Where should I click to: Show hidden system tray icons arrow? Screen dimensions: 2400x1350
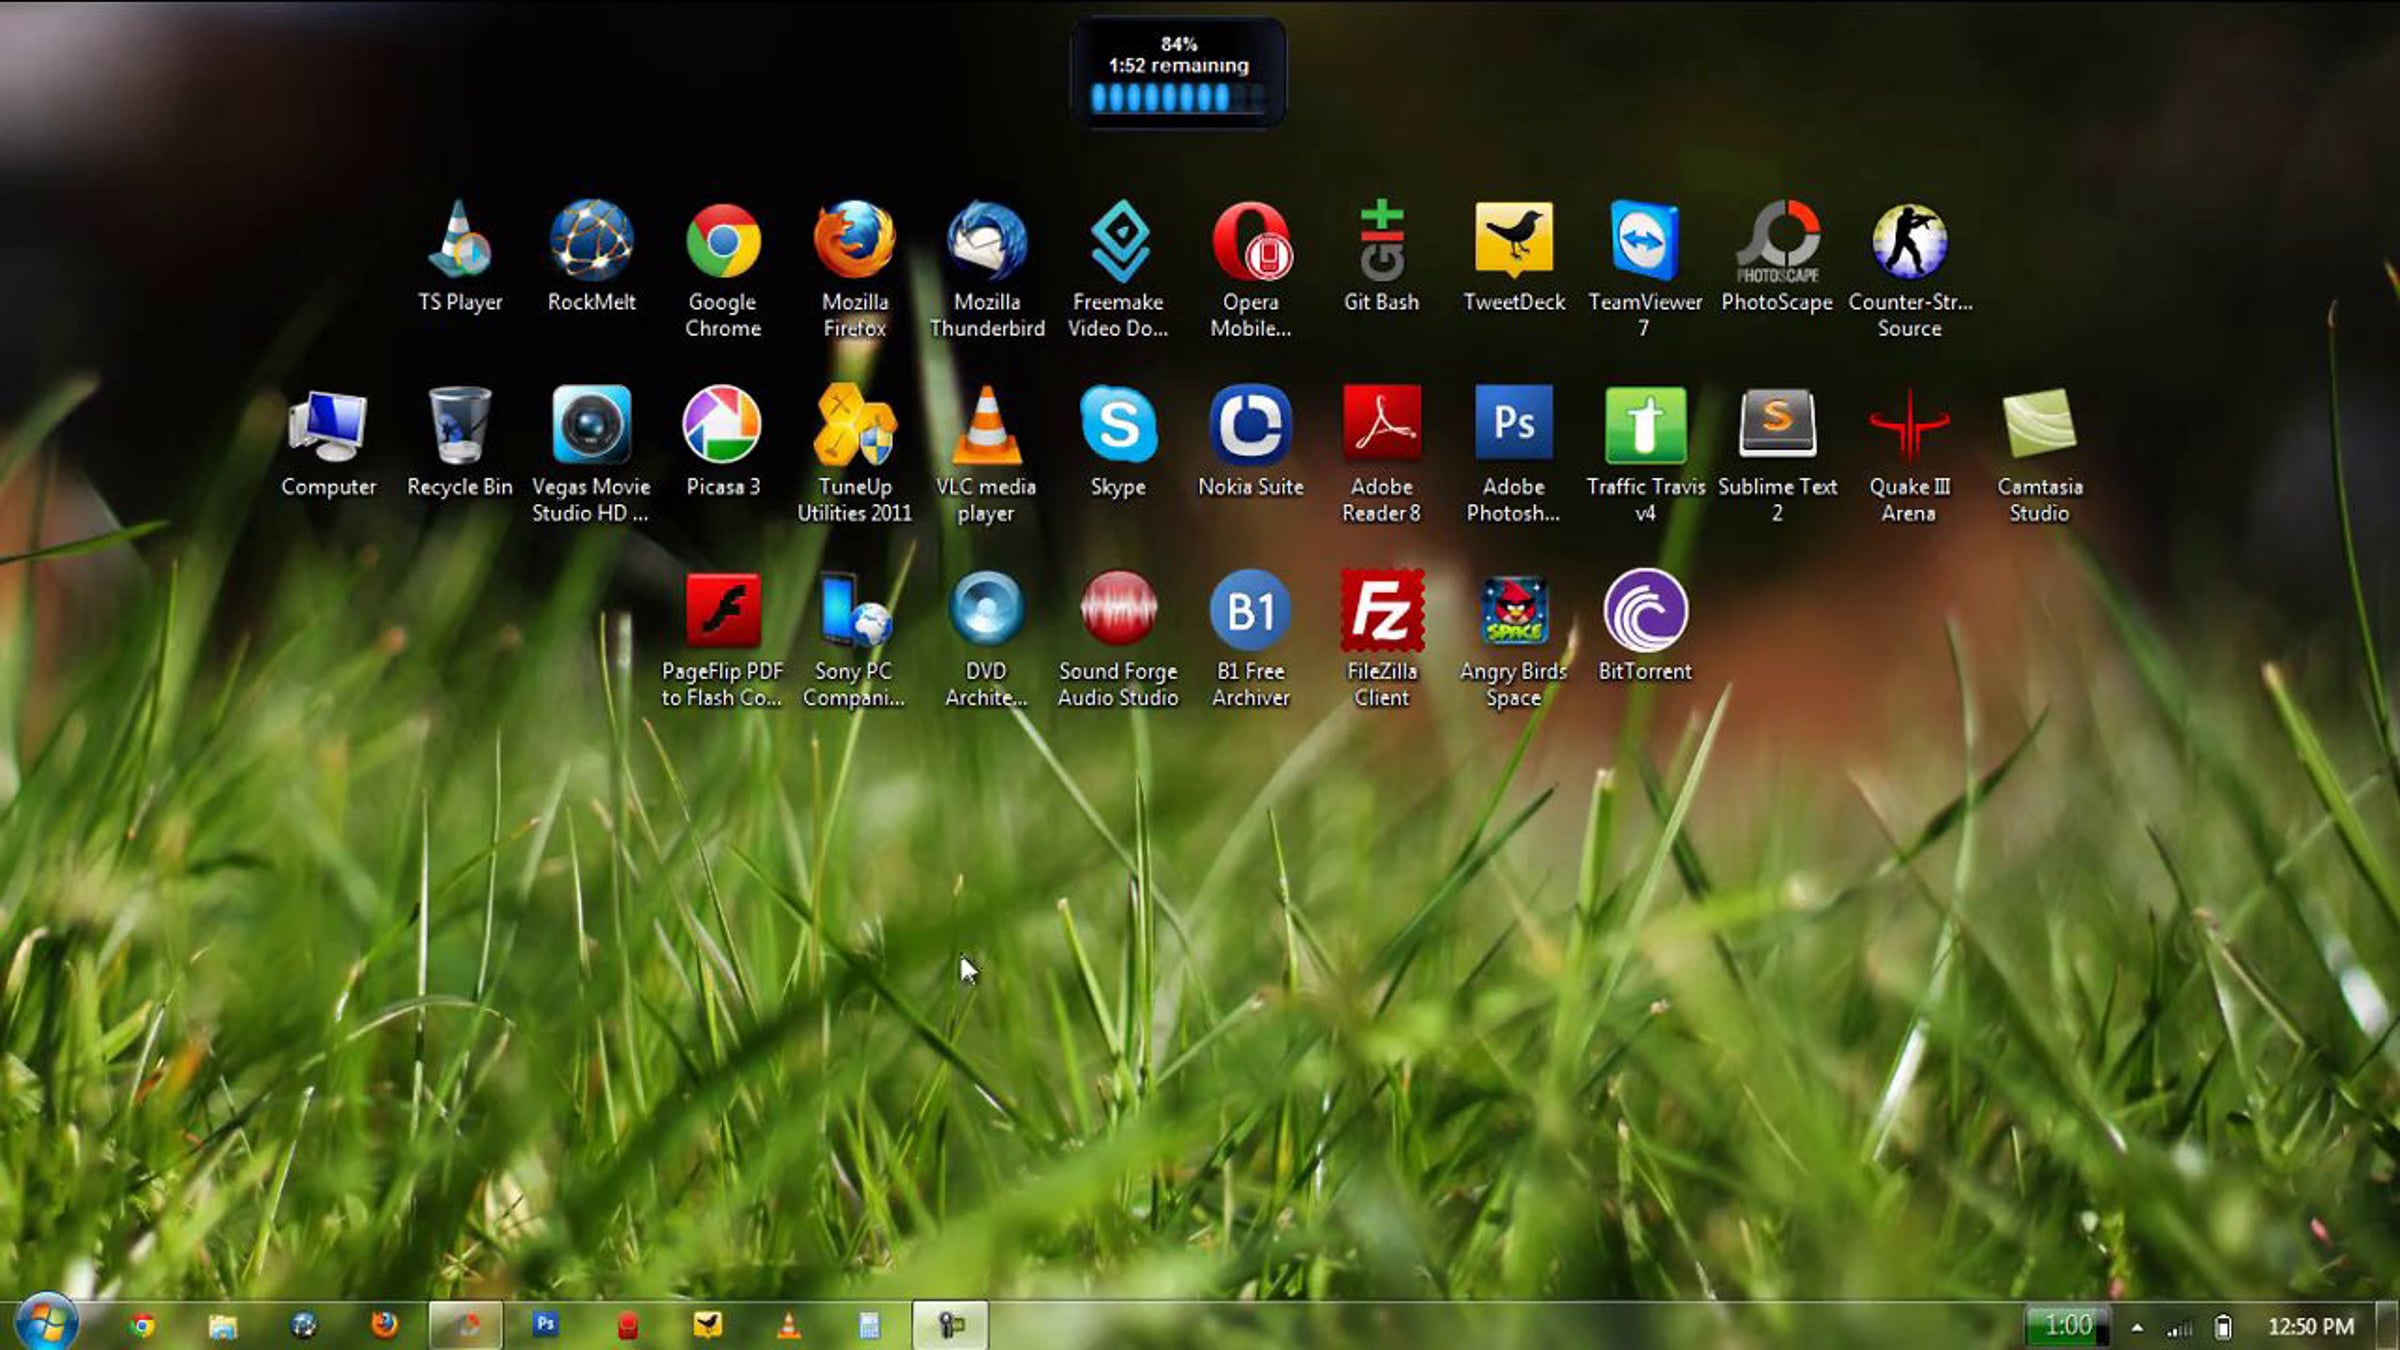coord(2137,1328)
